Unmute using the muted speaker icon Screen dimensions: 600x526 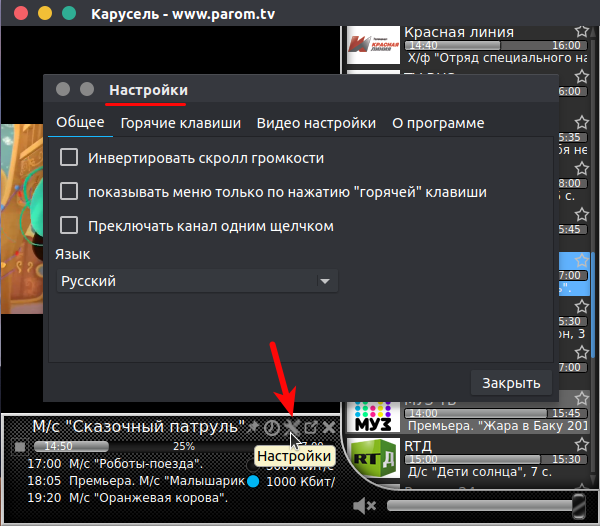pyautogui.click(x=364, y=506)
